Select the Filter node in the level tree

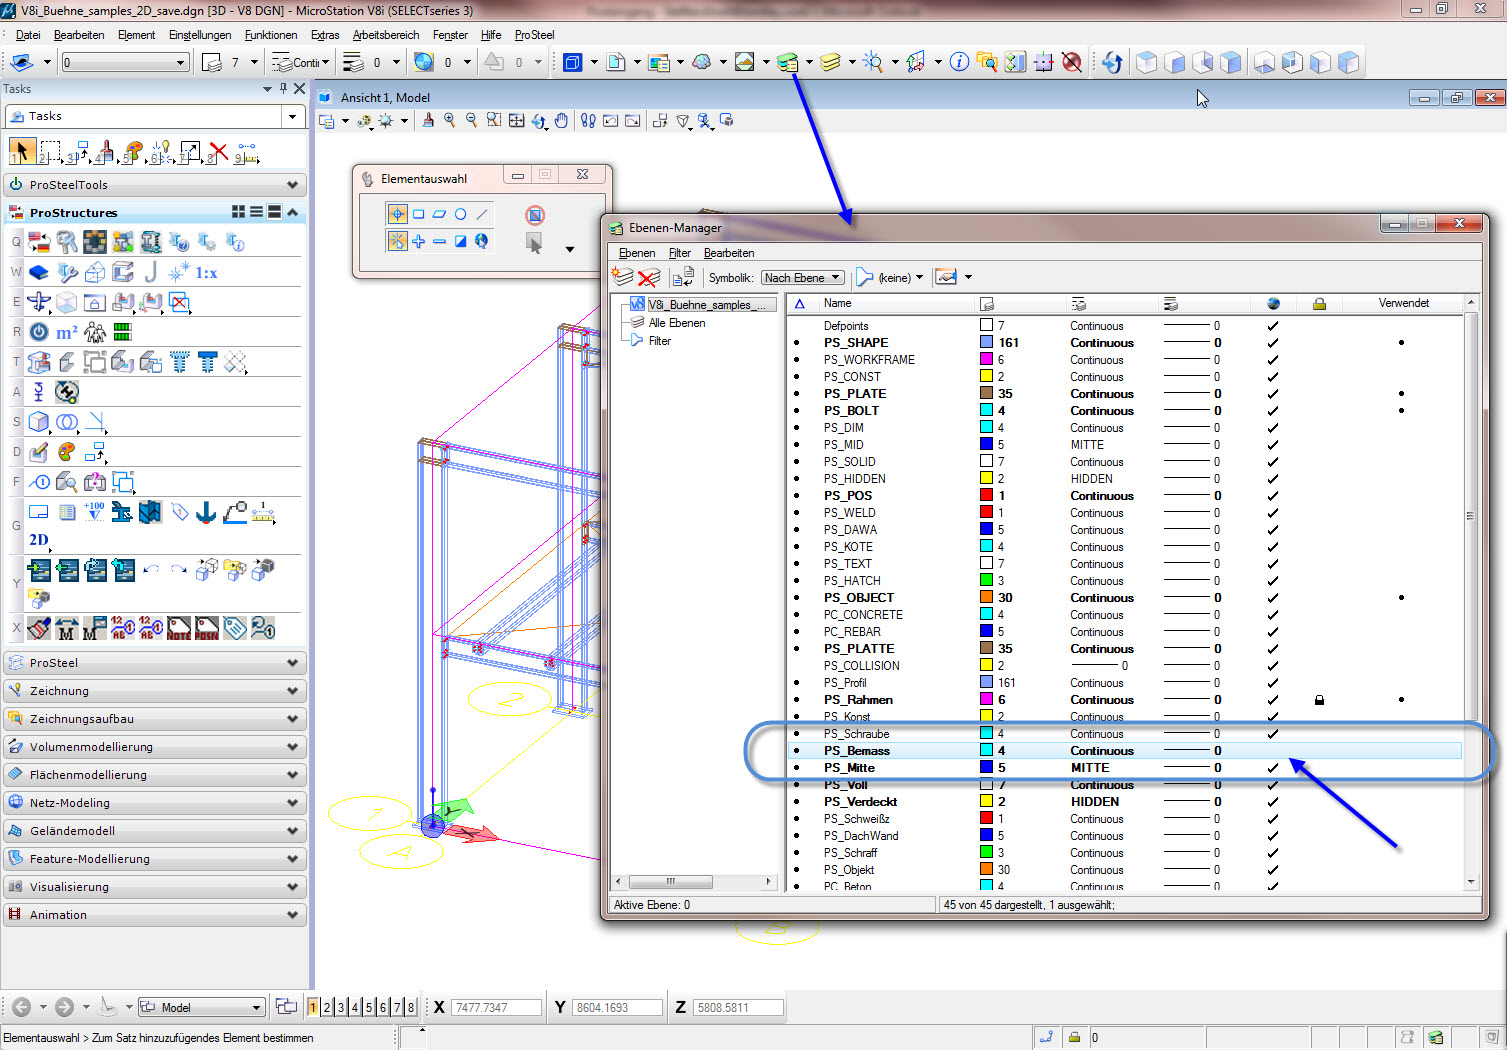pos(660,341)
